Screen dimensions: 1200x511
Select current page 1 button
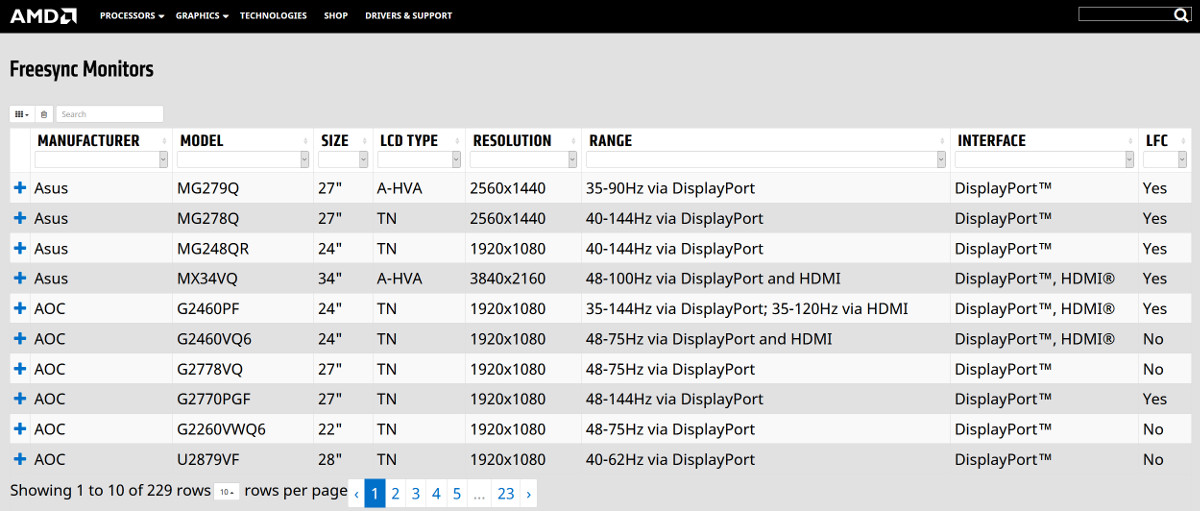375,493
